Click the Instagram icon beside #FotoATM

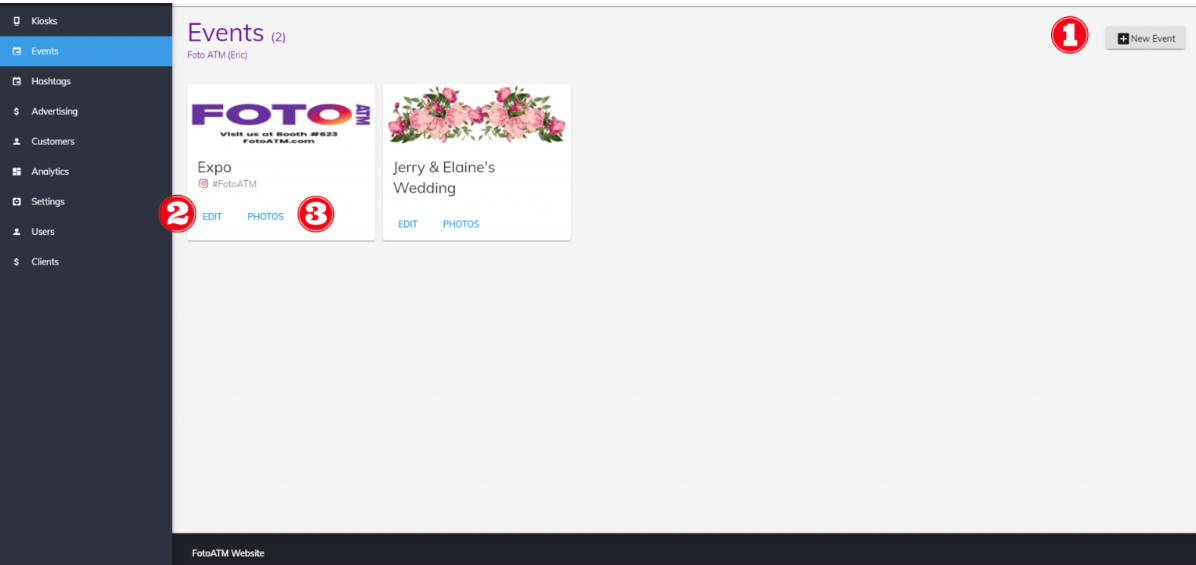203,184
